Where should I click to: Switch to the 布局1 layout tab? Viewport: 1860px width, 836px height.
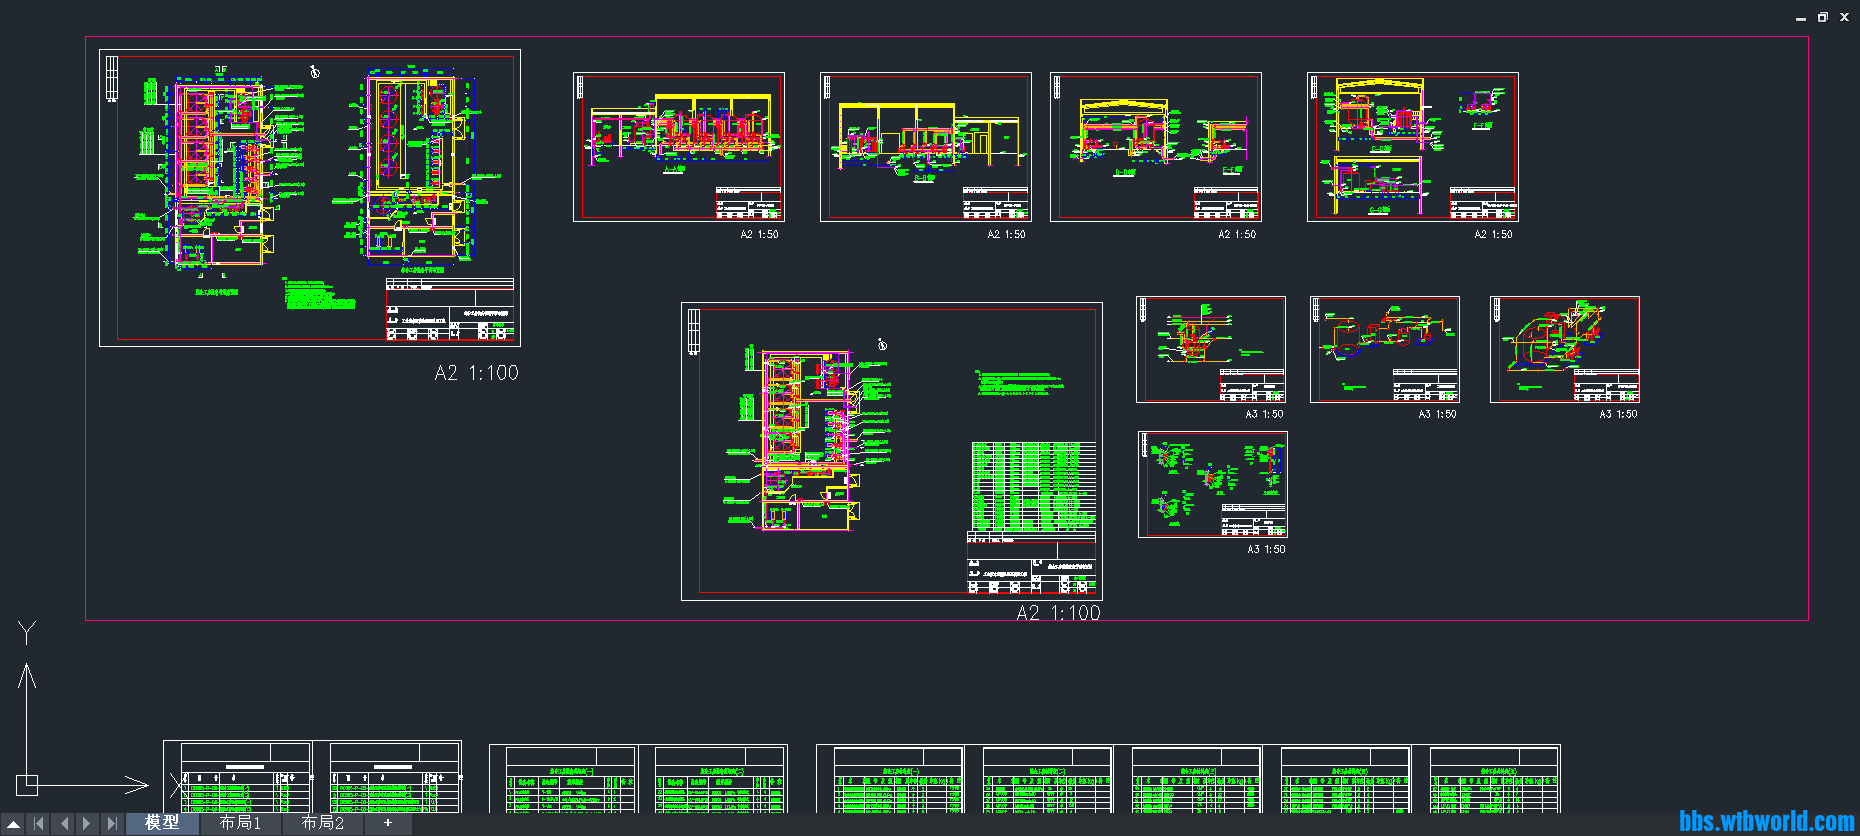(240, 823)
